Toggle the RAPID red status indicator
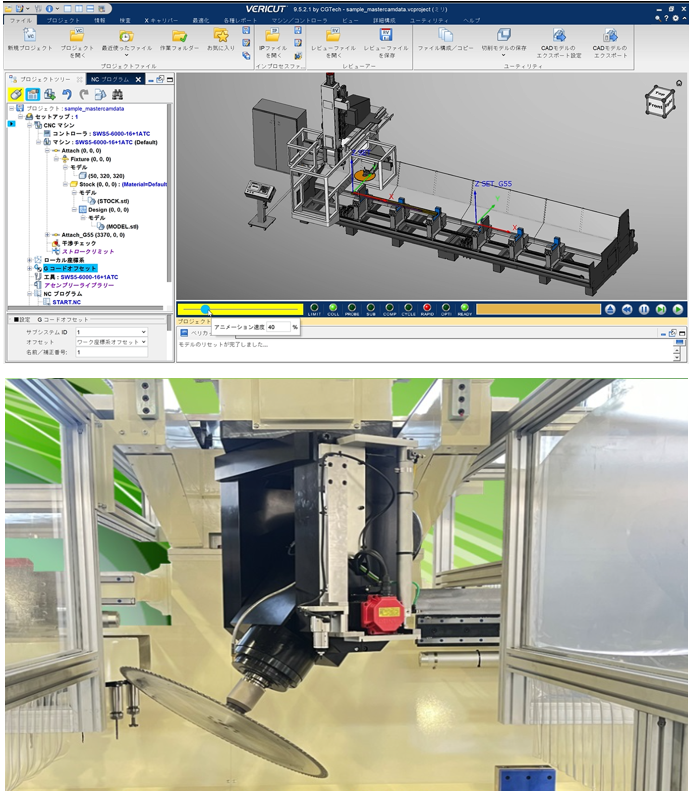The height and width of the screenshot is (793, 691). (427, 307)
